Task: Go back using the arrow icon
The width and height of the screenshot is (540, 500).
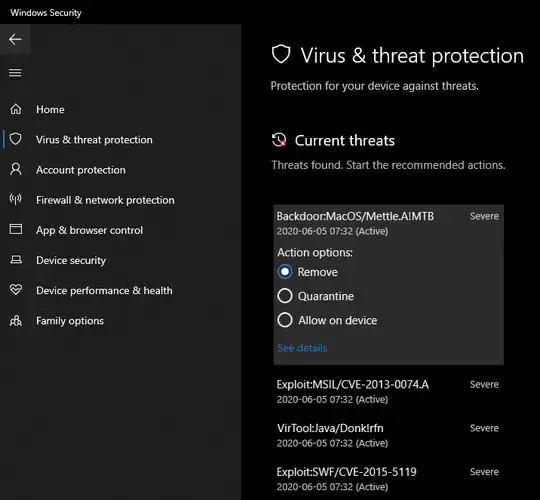Action: coord(15,39)
